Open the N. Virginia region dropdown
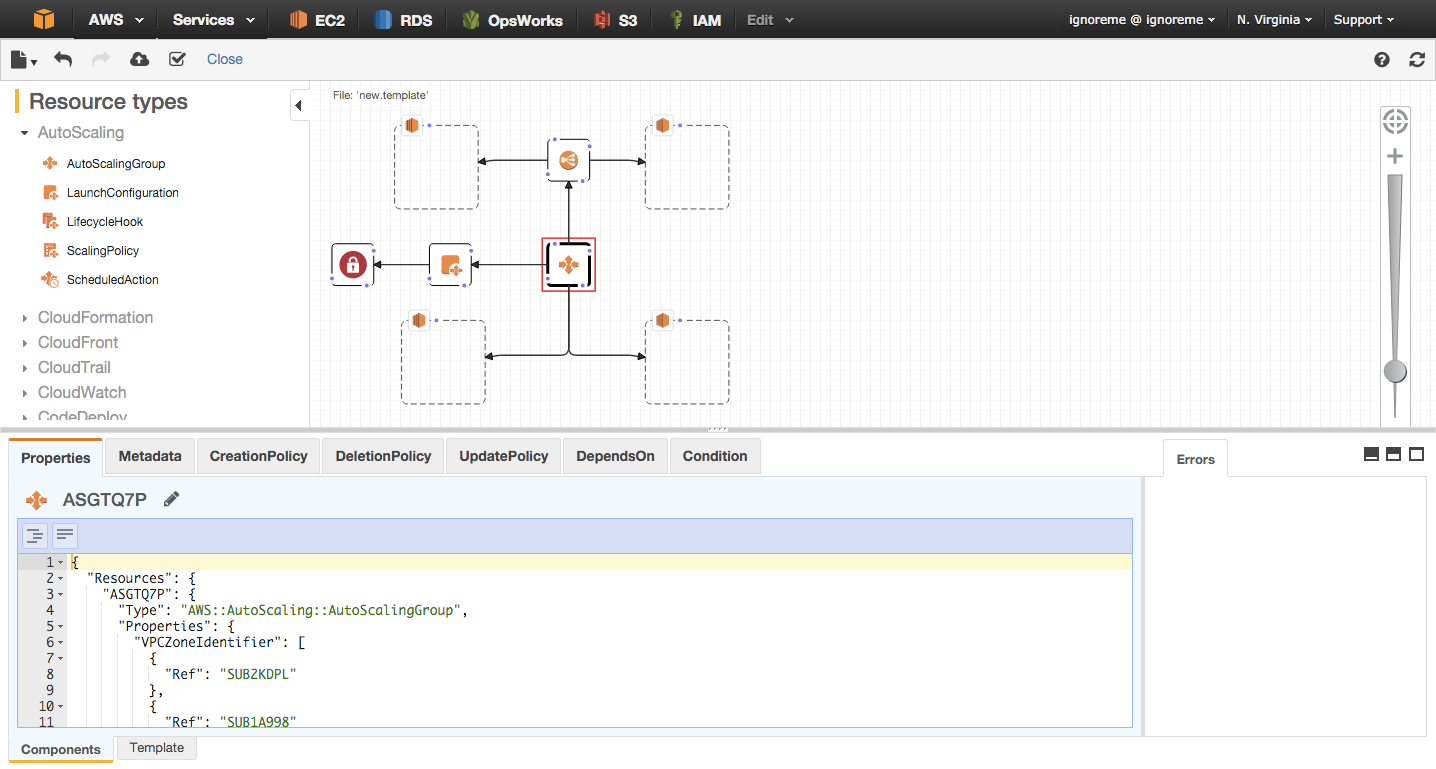Screen dimensions: 1436x769 click(1274, 19)
